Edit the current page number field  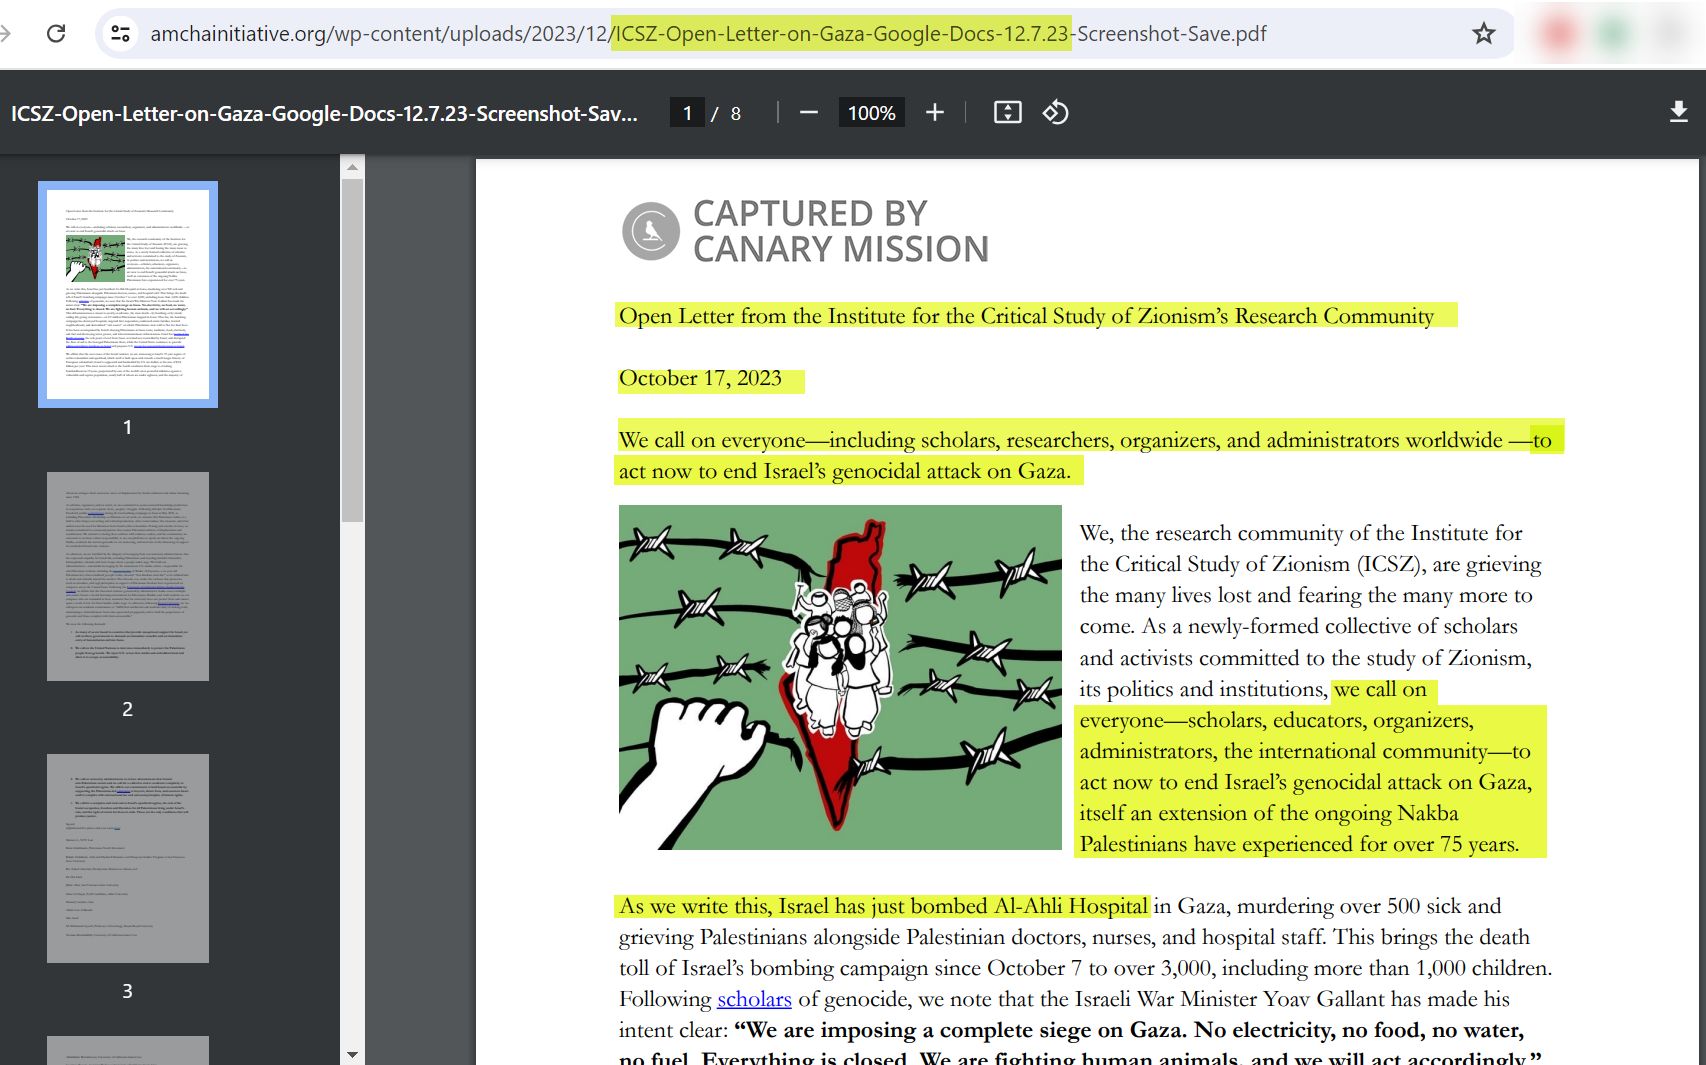(687, 113)
